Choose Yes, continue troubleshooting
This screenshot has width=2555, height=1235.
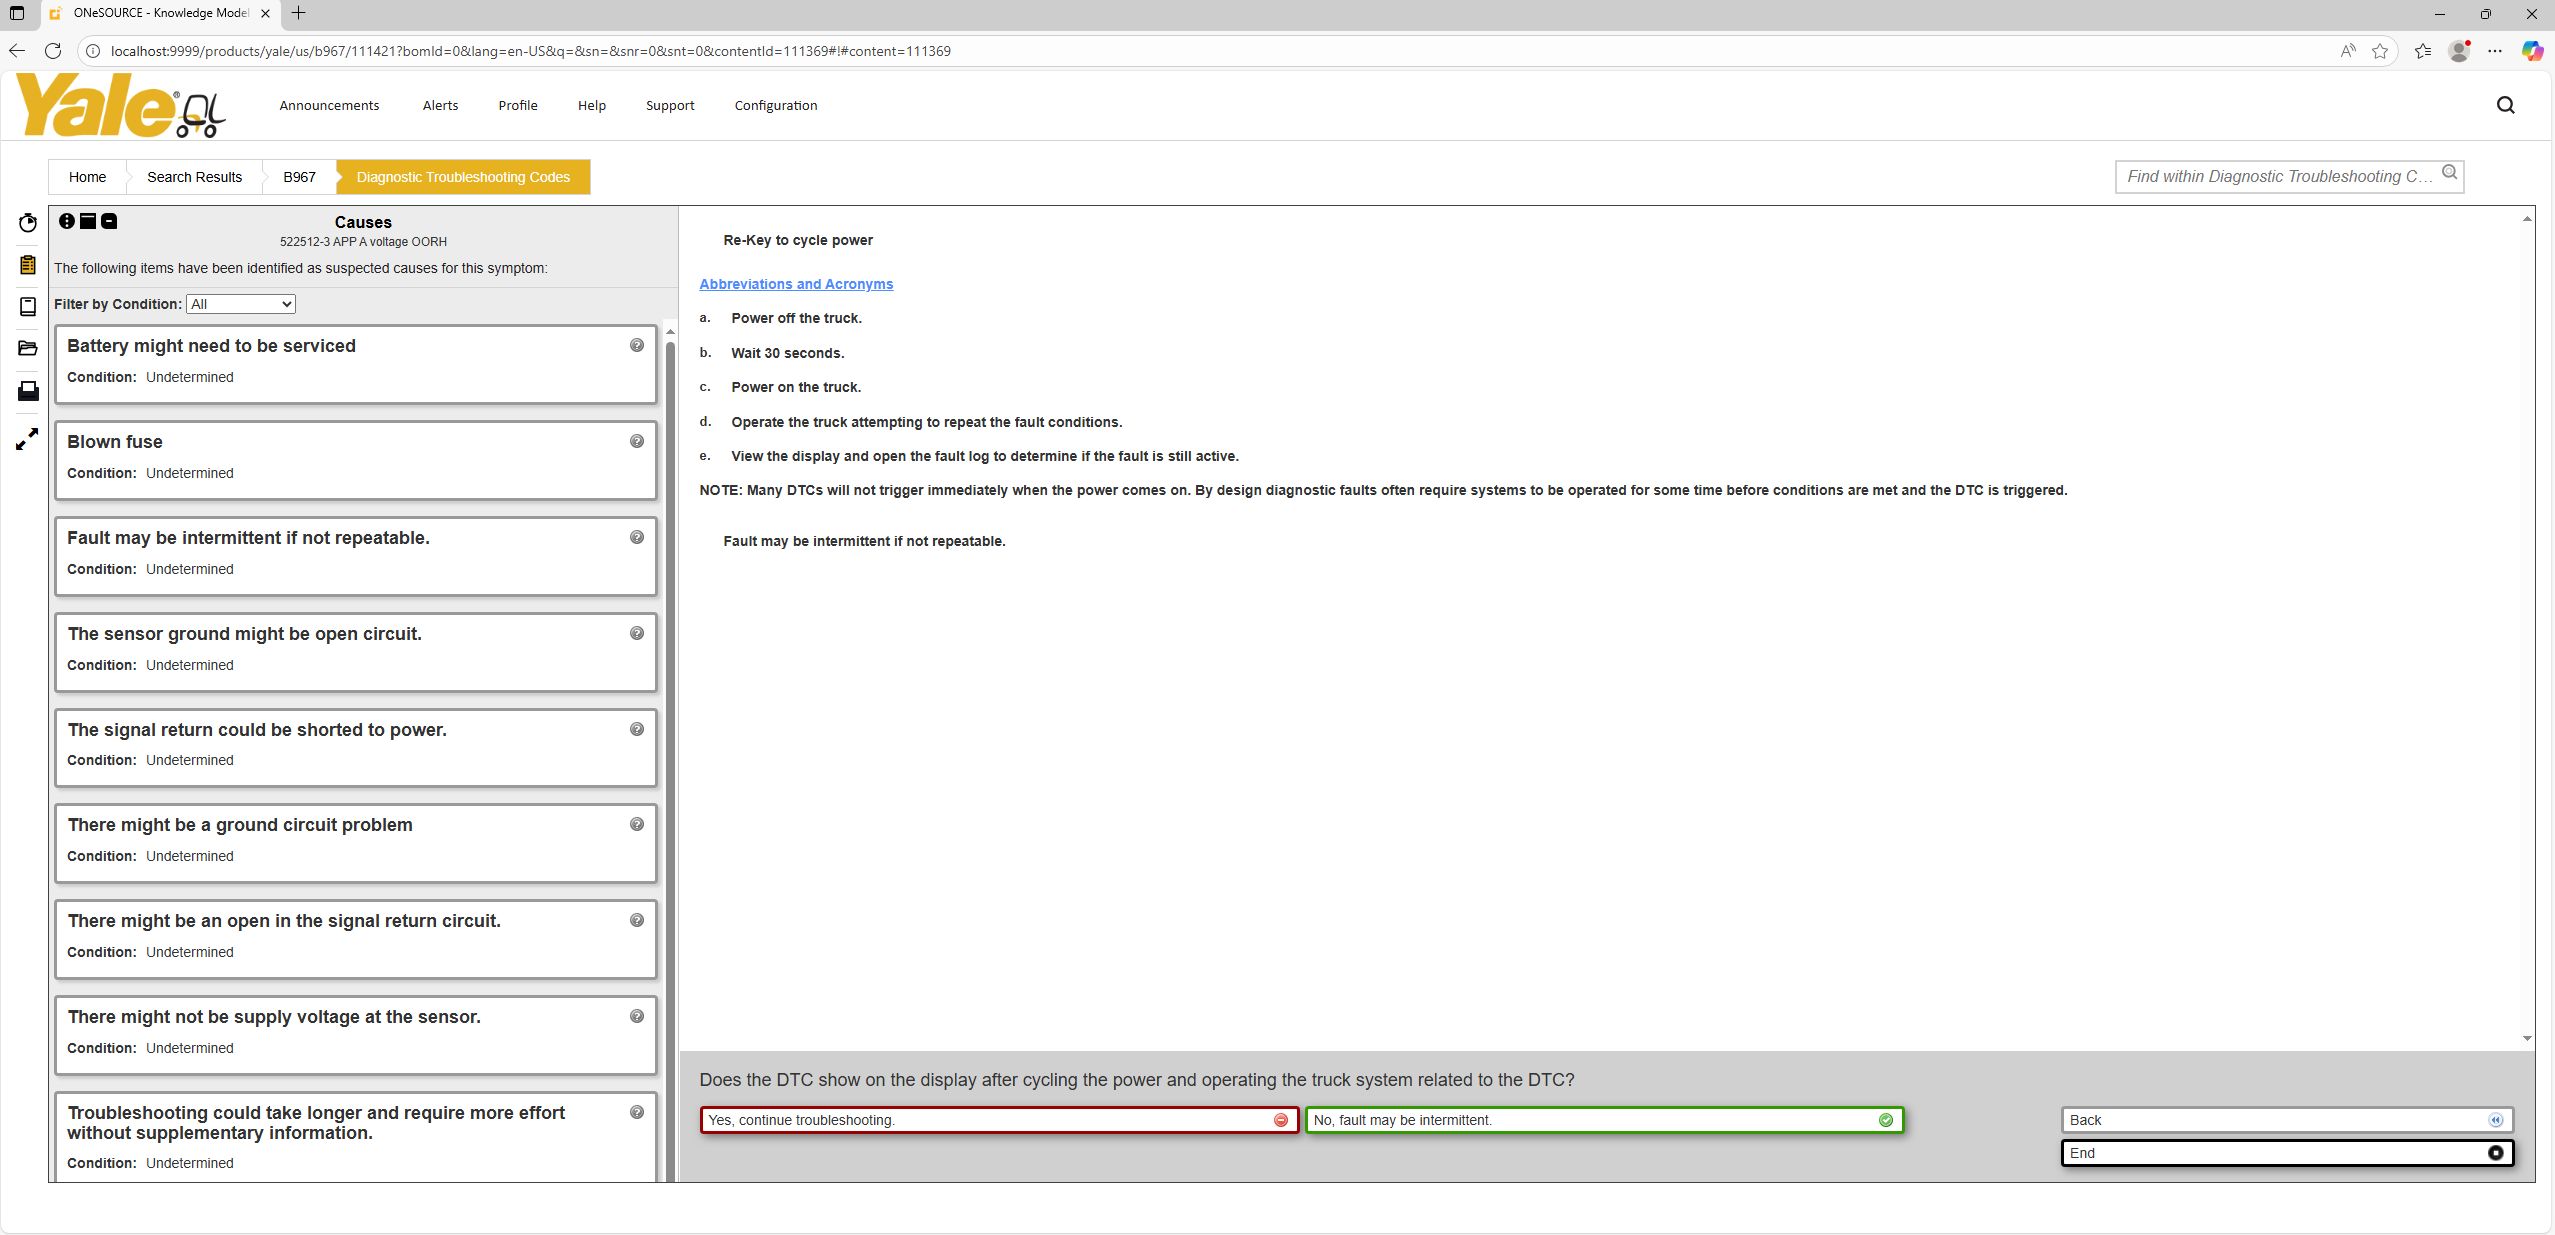(1000, 1120)
